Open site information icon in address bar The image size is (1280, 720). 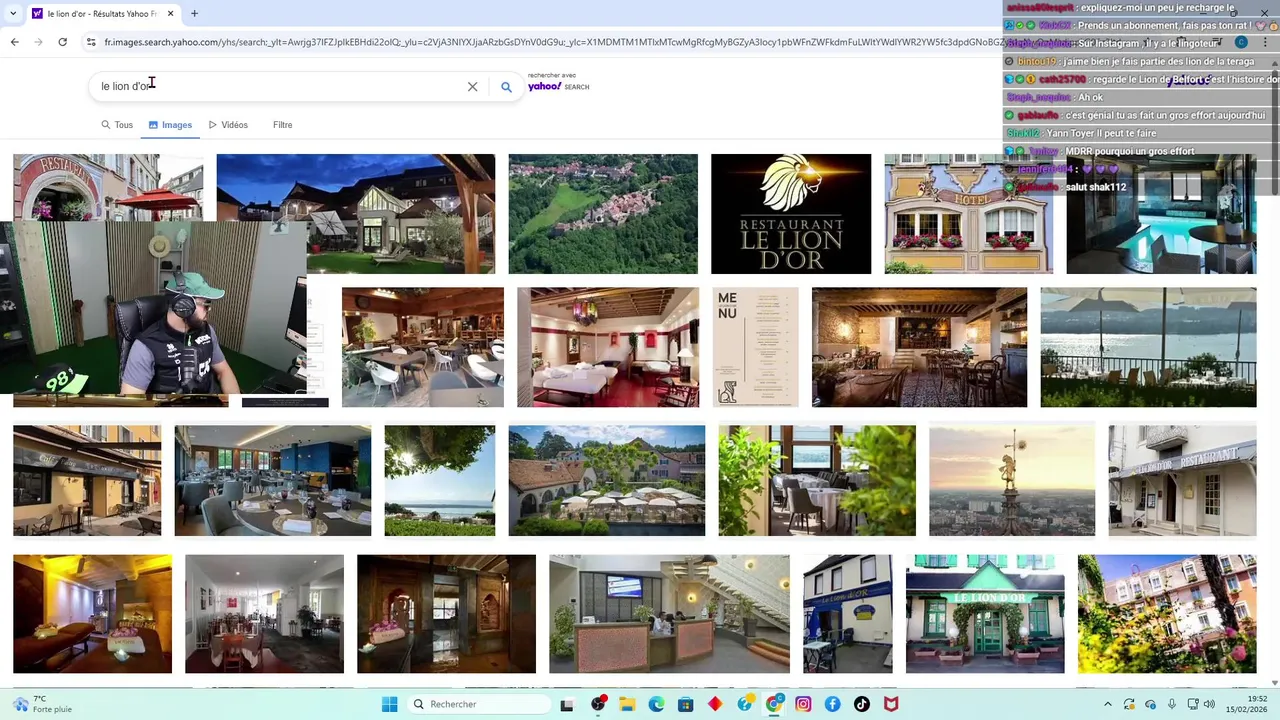click(x=91, y=42)
